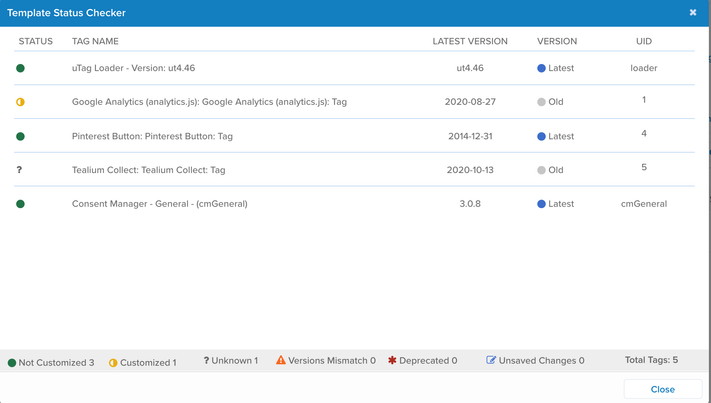The width and height of the screenshot is (711, 403).
Task: Click Versions Mismatch warning triangle icon
Action: pos(281,360)
